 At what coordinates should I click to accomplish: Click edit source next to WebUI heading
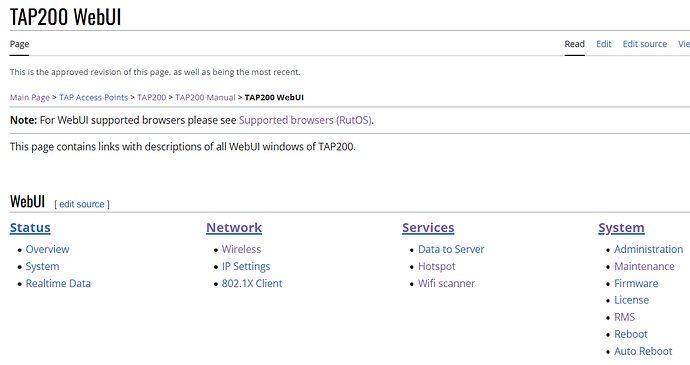(x=82, y=204)
